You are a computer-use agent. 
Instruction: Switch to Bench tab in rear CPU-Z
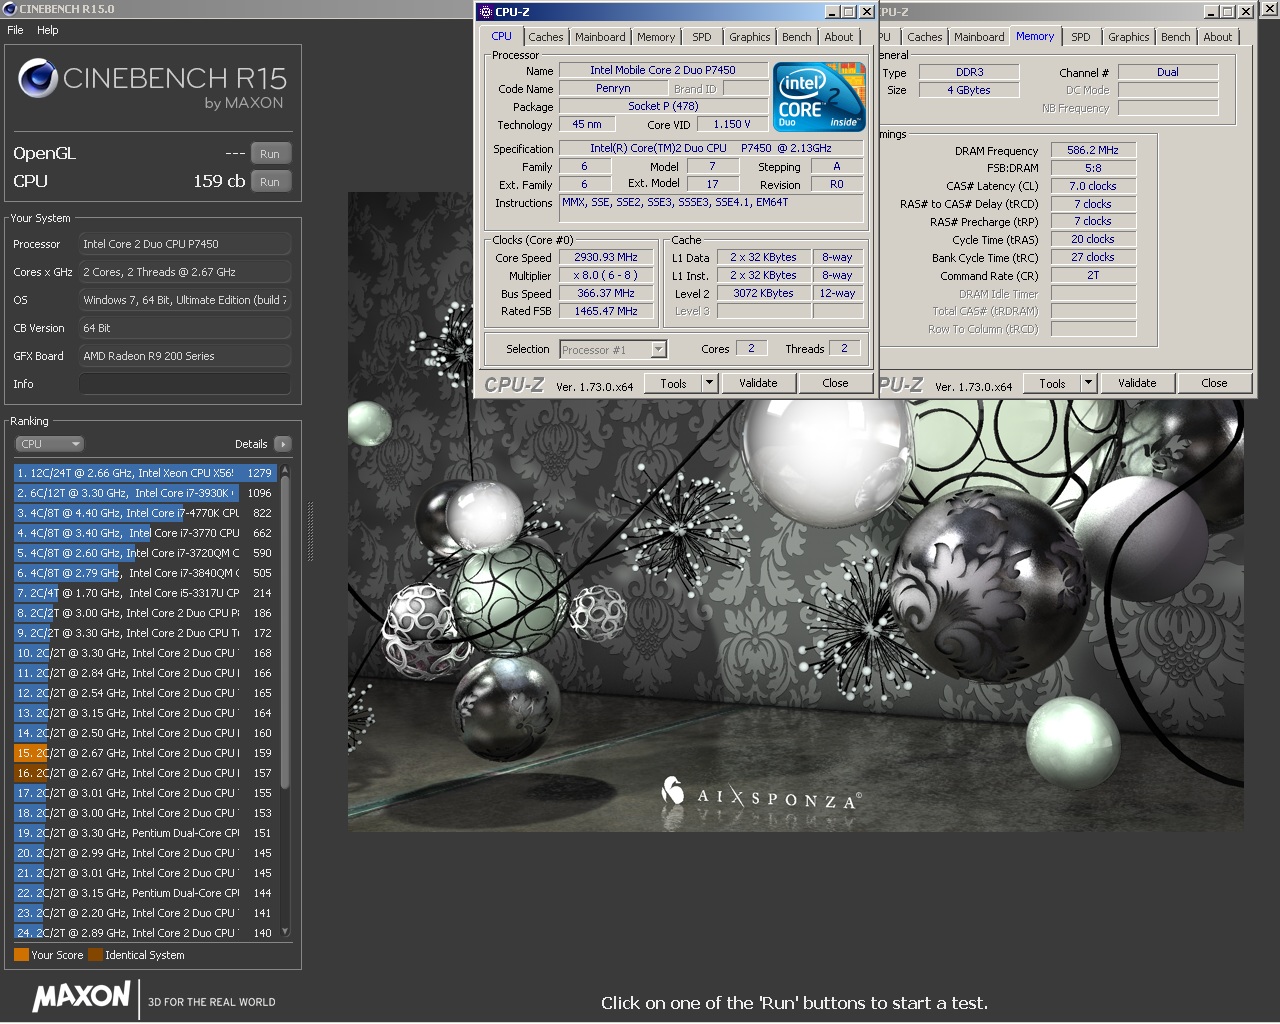tap(1176, 37)
